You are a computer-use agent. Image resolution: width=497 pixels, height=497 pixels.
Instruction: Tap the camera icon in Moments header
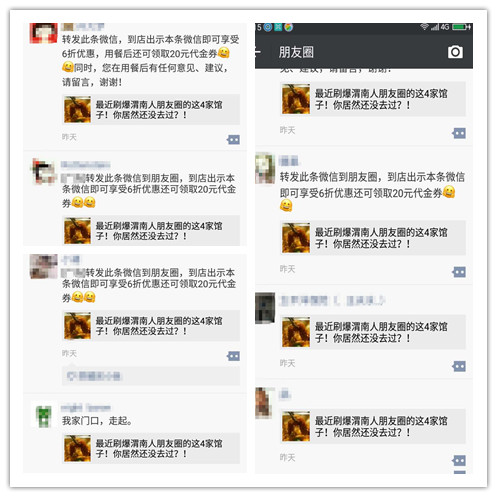[x=455, y=52]
